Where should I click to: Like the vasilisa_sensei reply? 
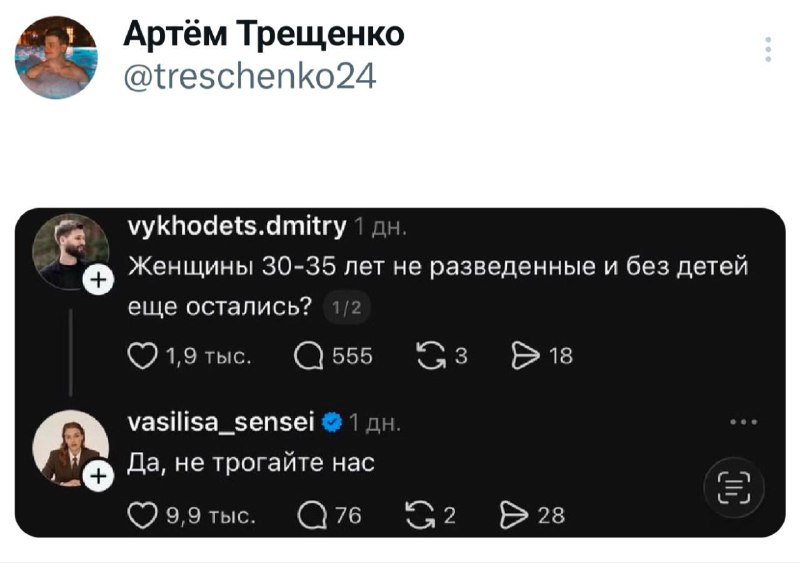[144, 515]
